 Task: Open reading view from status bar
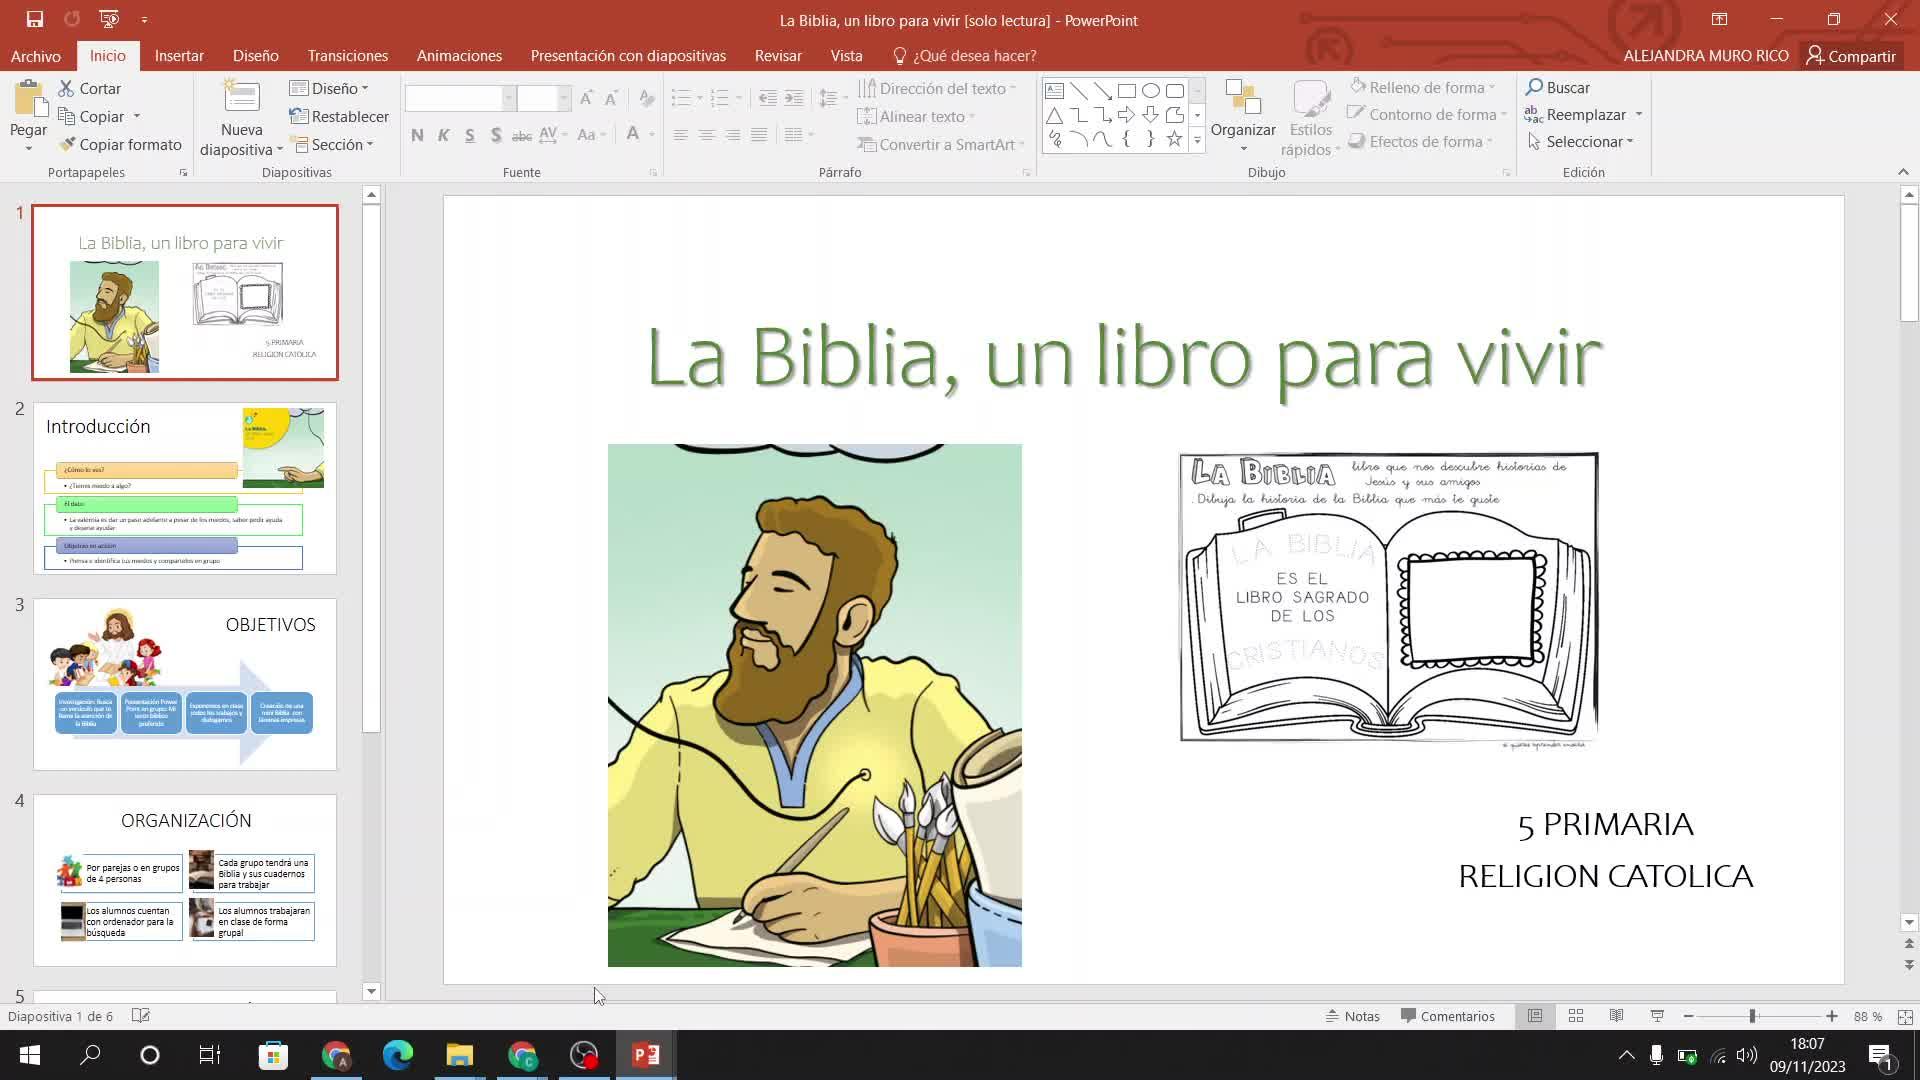coord(1616,1016)
